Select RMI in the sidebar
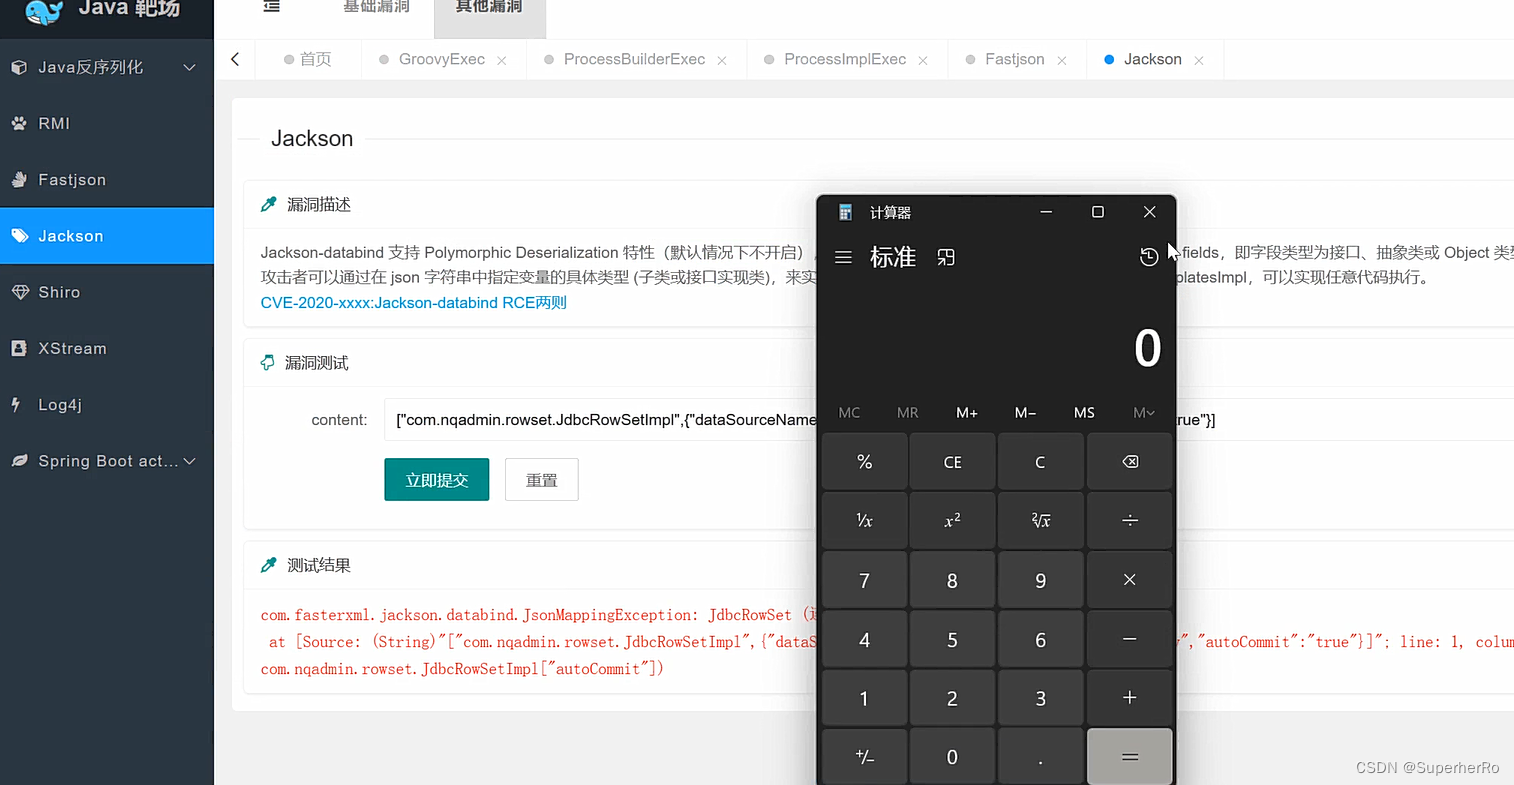Screen dimensions: 1514x785 tap(106, 123)
